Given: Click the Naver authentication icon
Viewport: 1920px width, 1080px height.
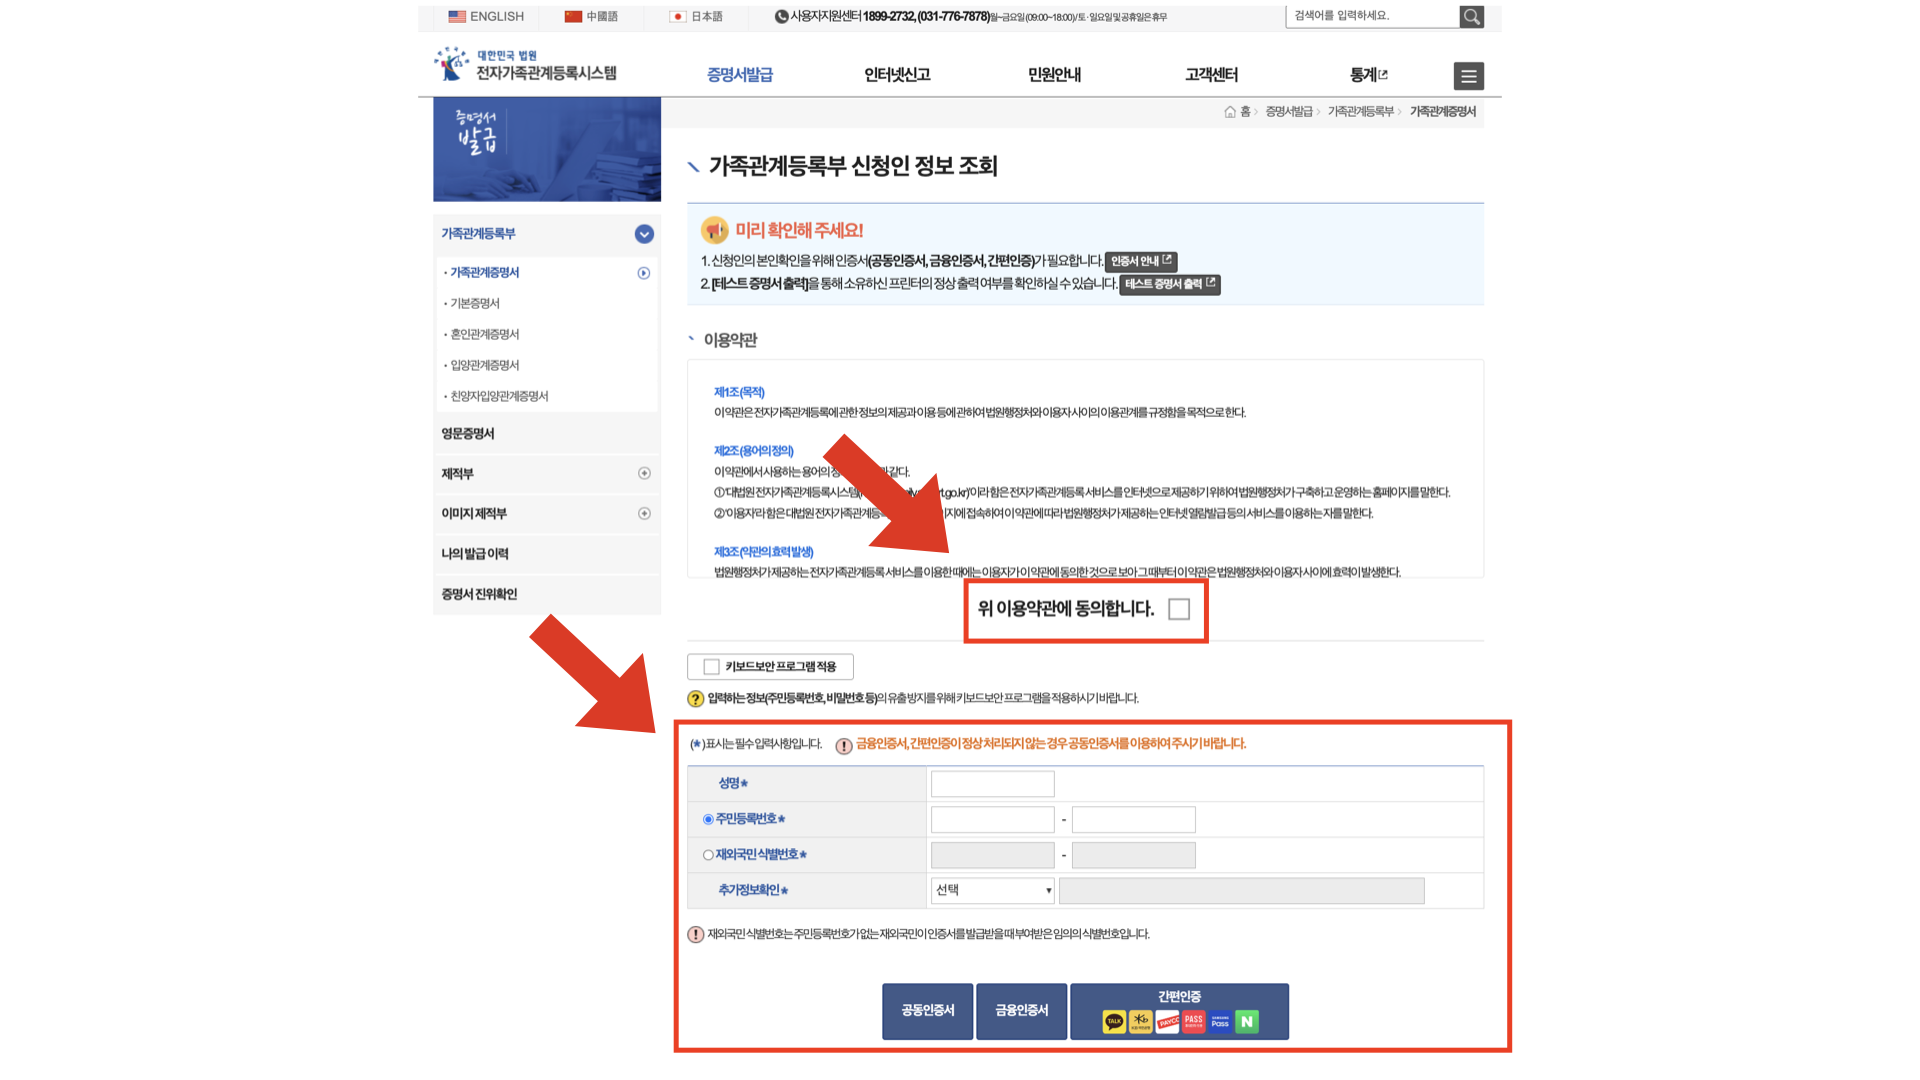Looking at the screenshot, I should [x=1246, y=1021].
